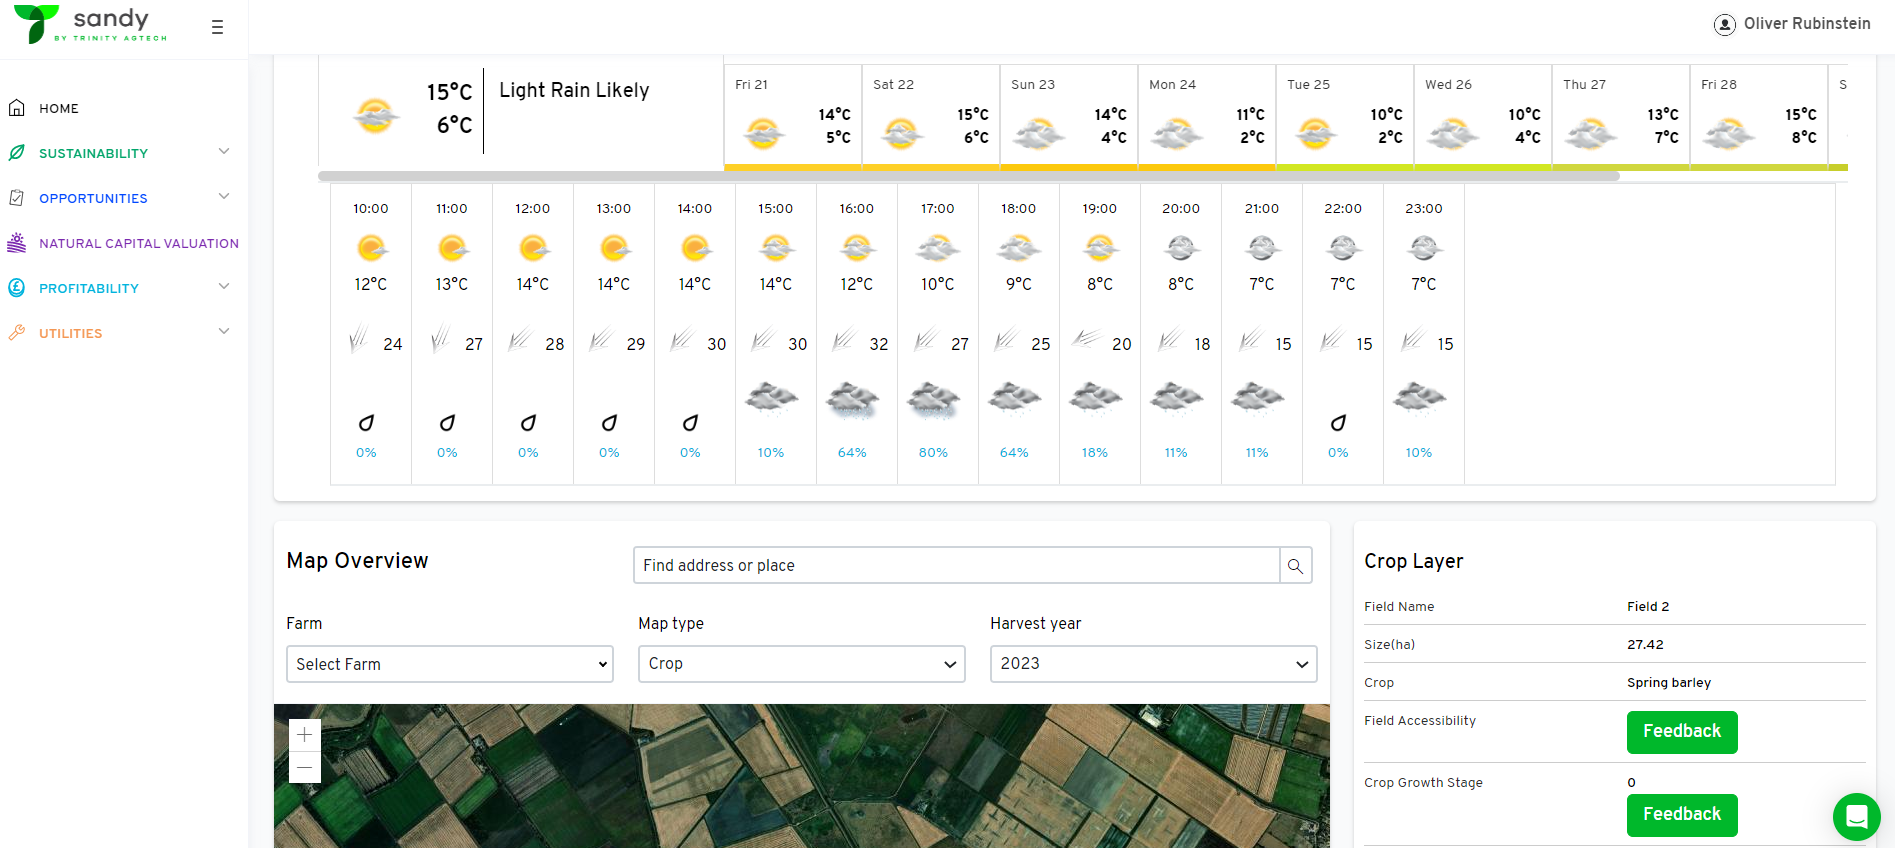Viewport: 1895px width, 848px height.
Task: Click the Spring barley crop value
Action: tap(1669, 683)
